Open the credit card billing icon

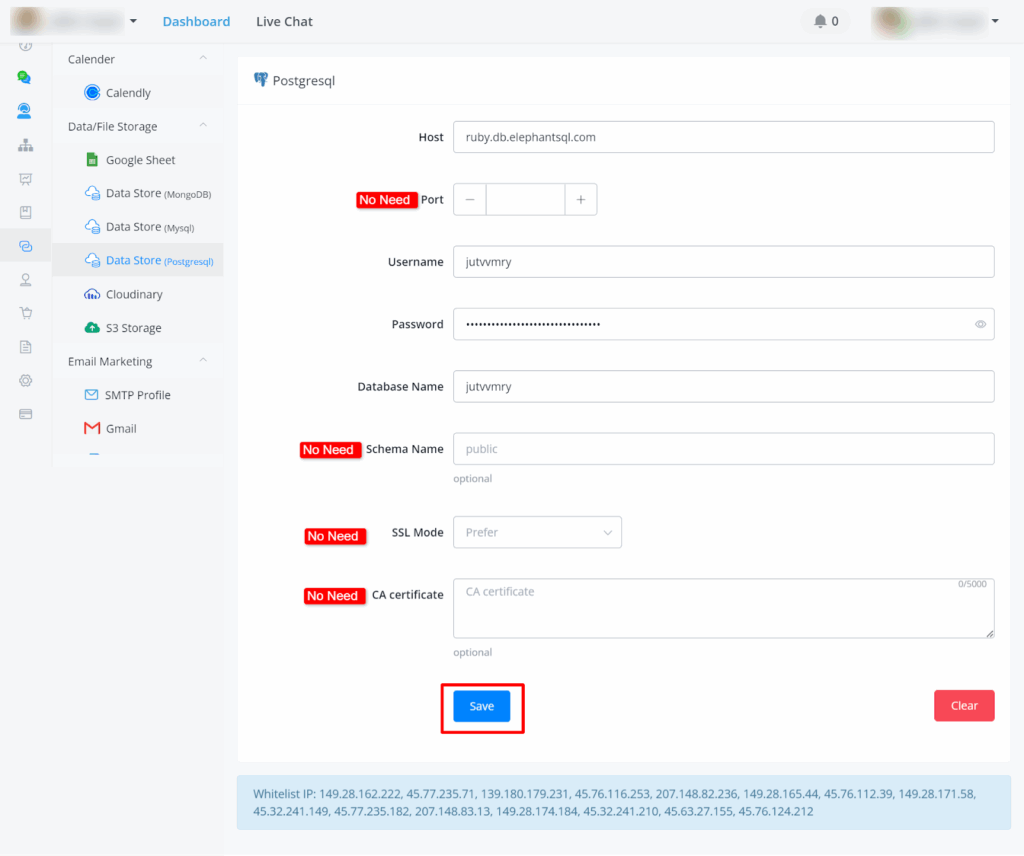(25, 414)
